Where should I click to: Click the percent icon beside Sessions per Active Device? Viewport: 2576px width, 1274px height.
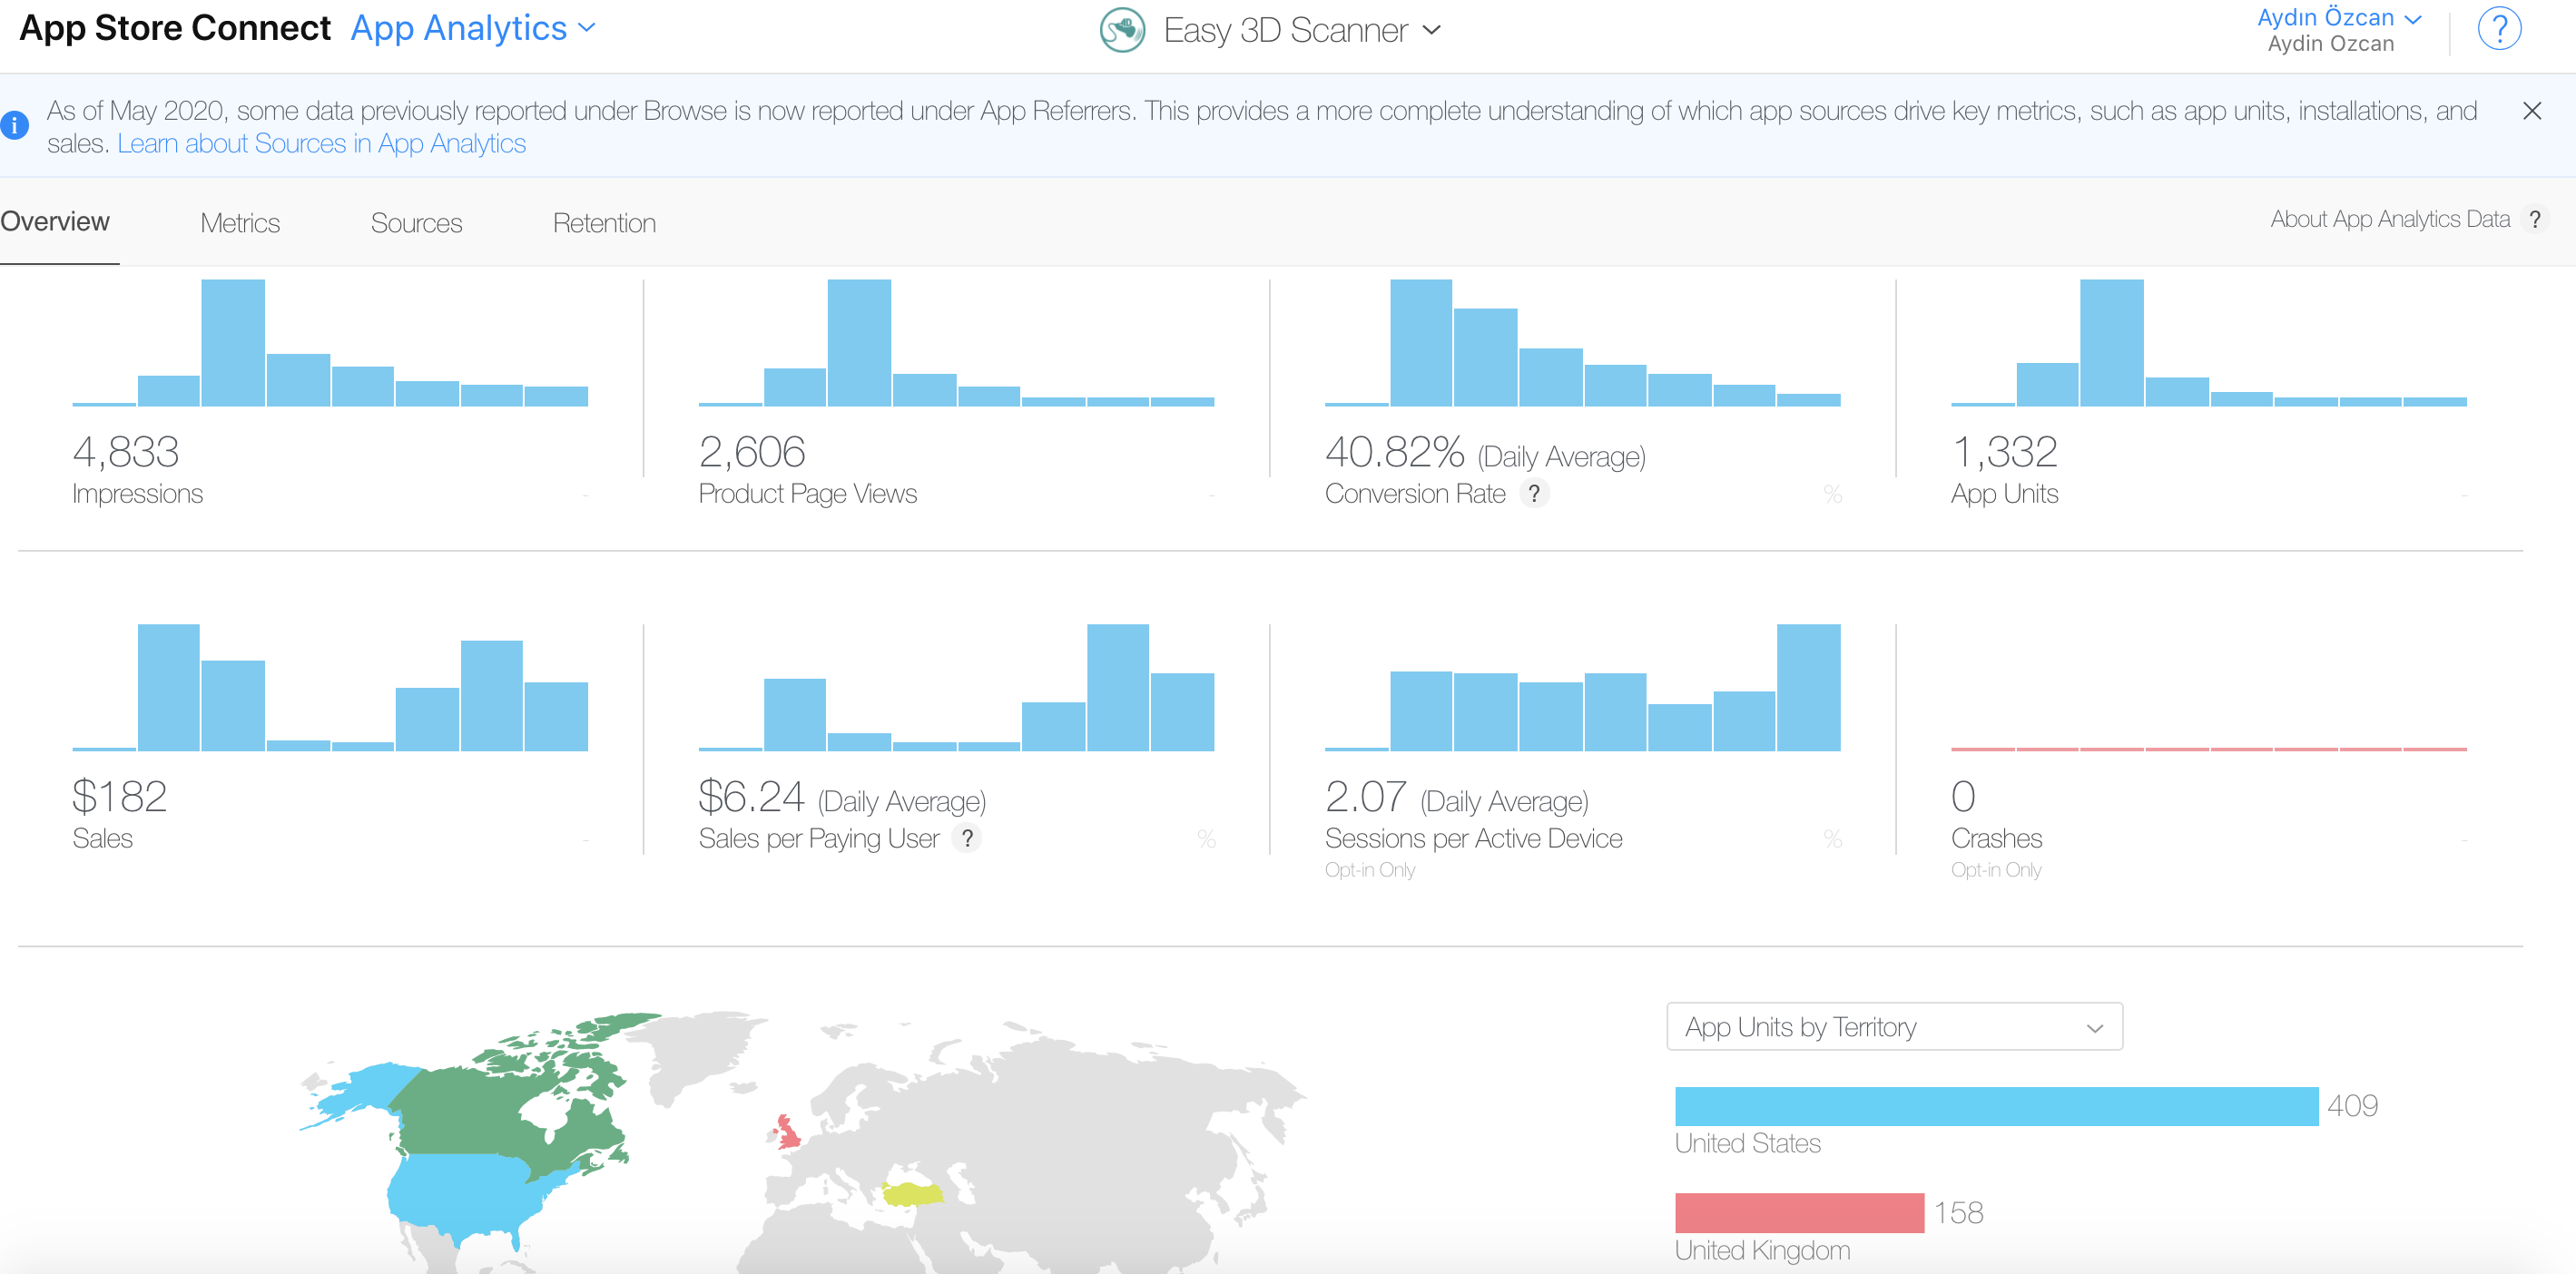click(x=1832, y=839)
